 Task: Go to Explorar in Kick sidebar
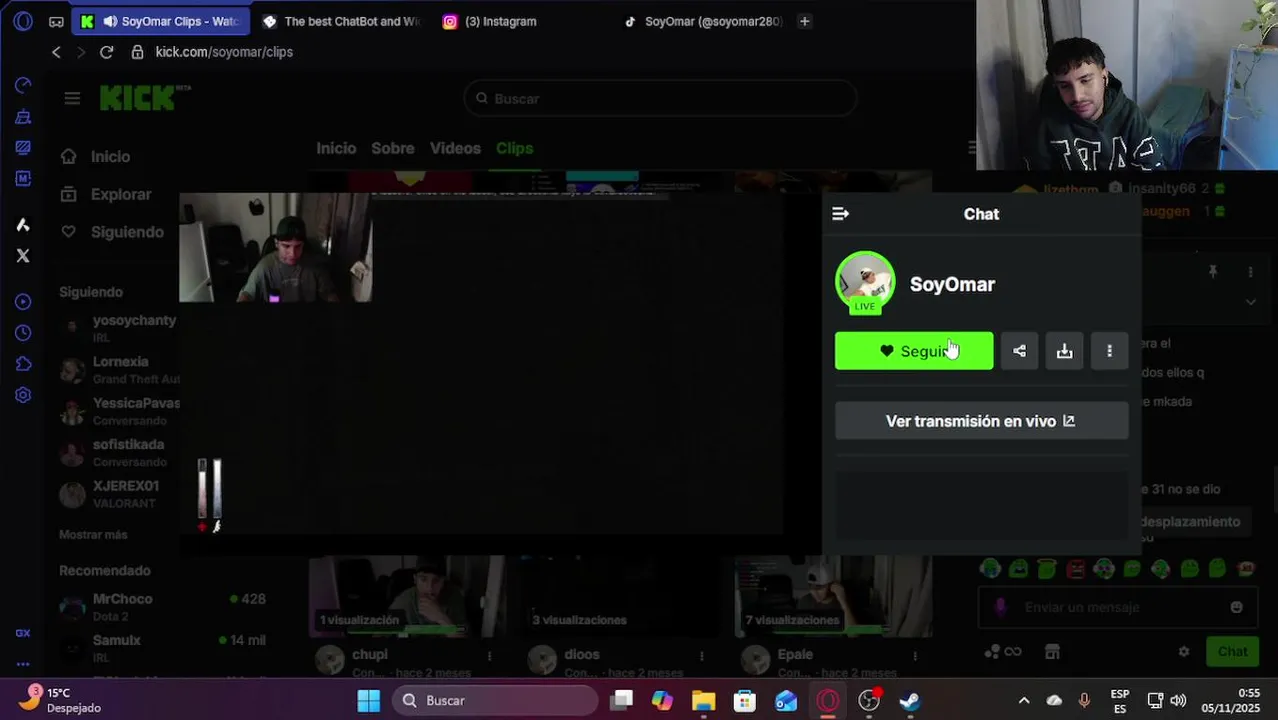click(106, 195)
